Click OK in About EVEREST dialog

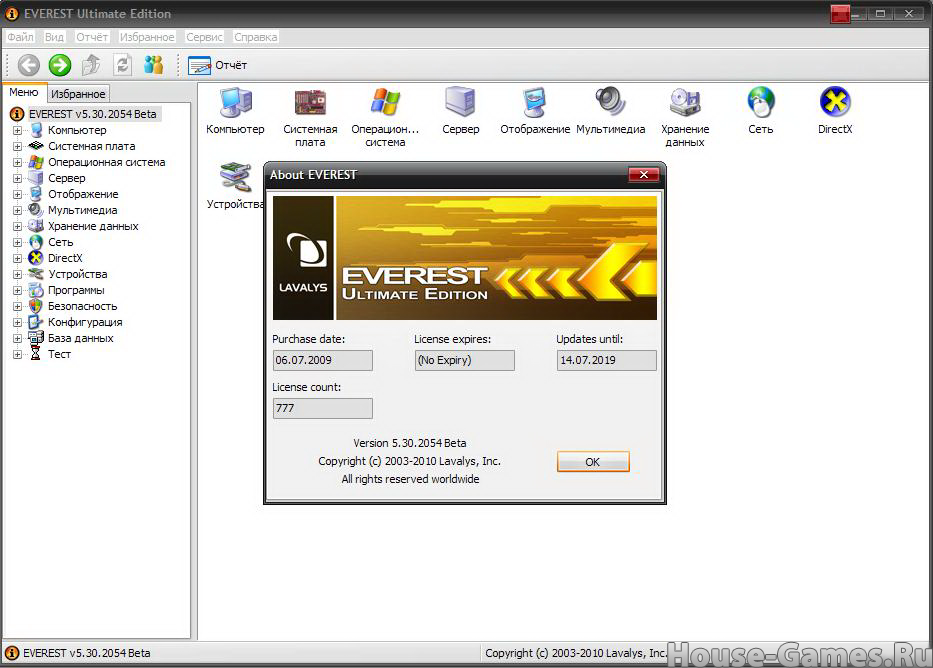pyautogui.click(x=593, y=462)
